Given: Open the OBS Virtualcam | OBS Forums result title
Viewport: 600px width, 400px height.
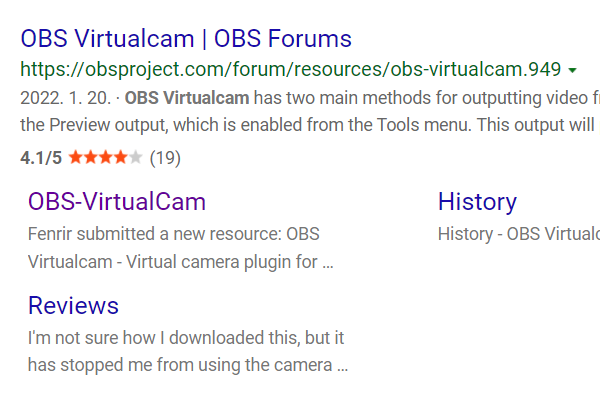Looking at the screenshot, I should tap(186, 39).
